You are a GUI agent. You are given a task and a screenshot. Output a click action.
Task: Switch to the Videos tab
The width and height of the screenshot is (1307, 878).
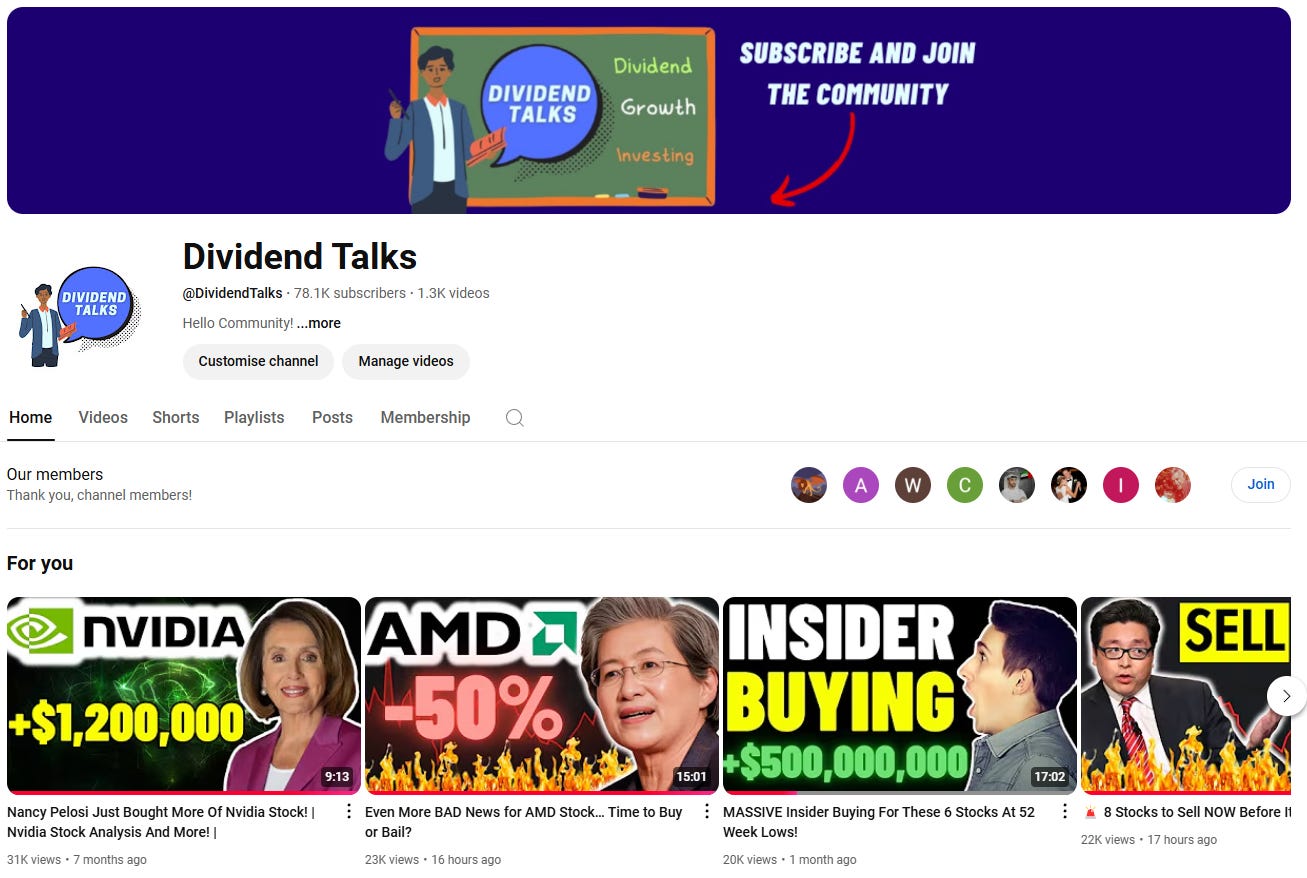tap(103, 418)
